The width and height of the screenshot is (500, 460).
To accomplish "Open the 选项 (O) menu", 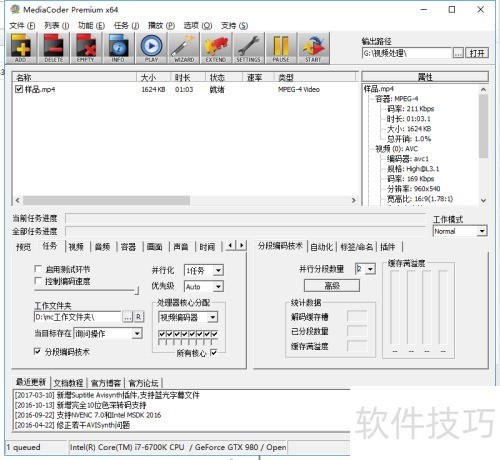I will (x=198, y=25).
